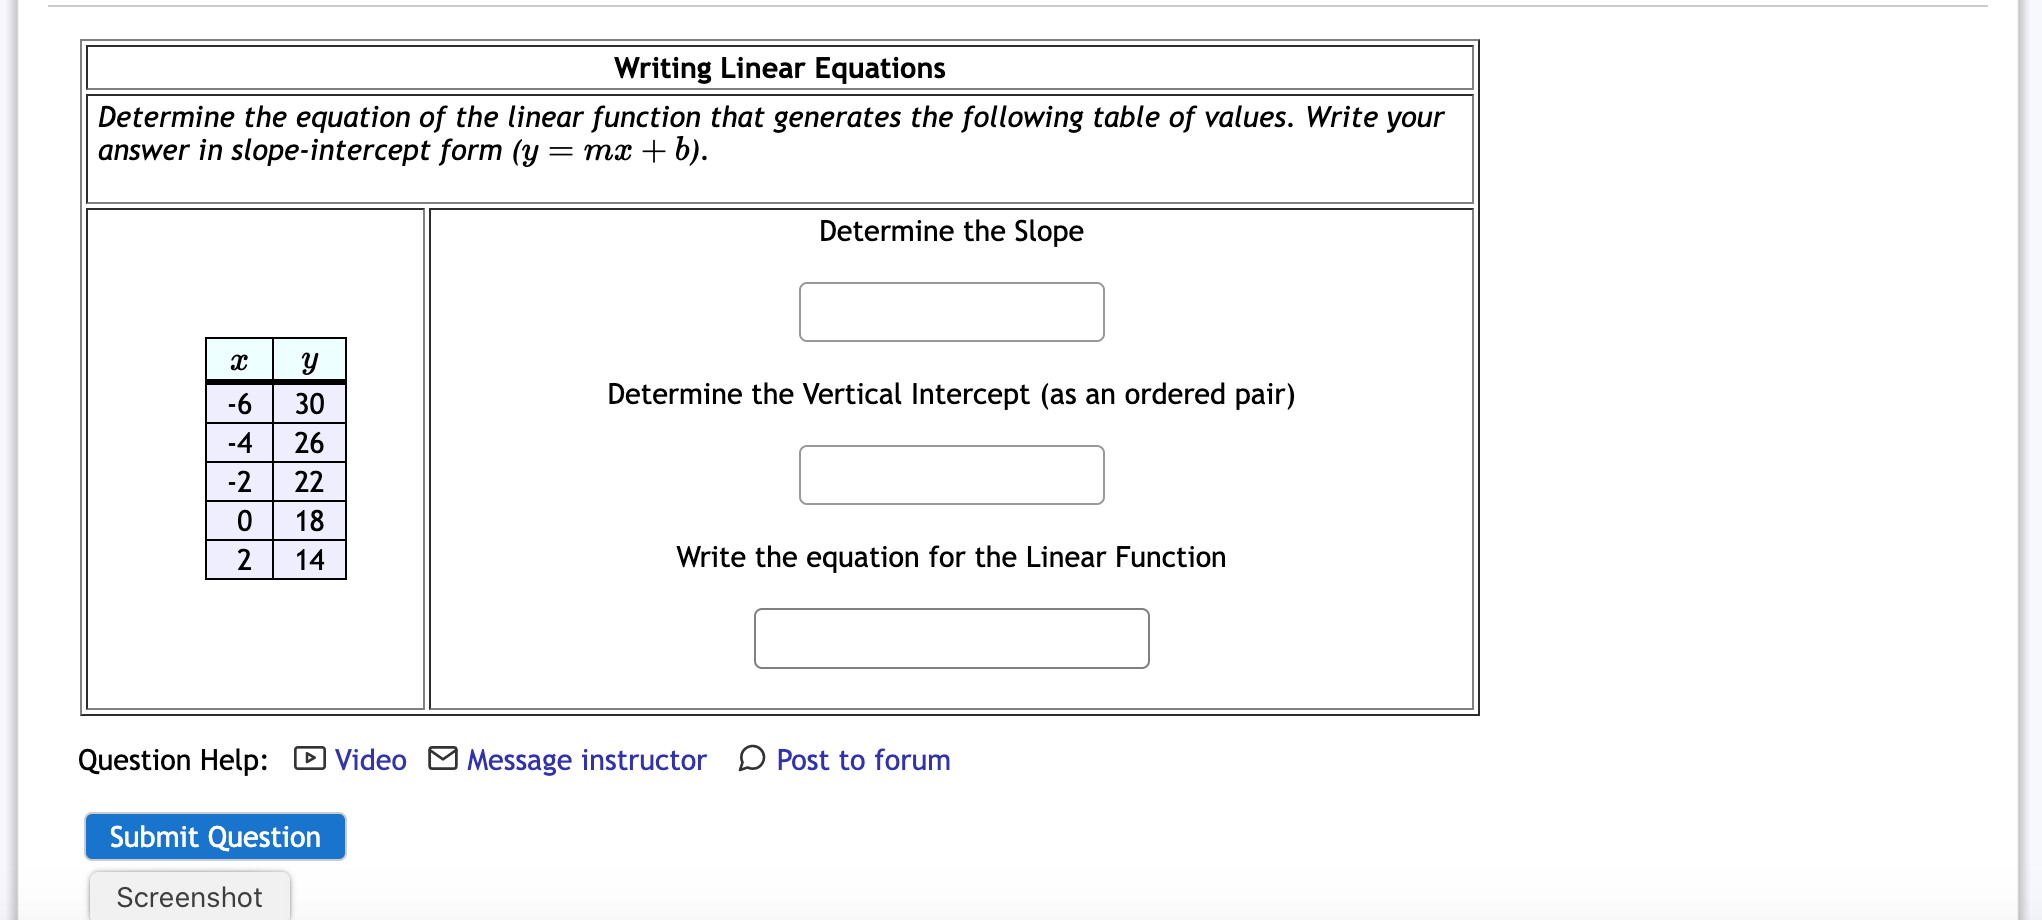Click the envelope icon next to Message instructor
The image size is (2042, 920).
coord(444,760)
